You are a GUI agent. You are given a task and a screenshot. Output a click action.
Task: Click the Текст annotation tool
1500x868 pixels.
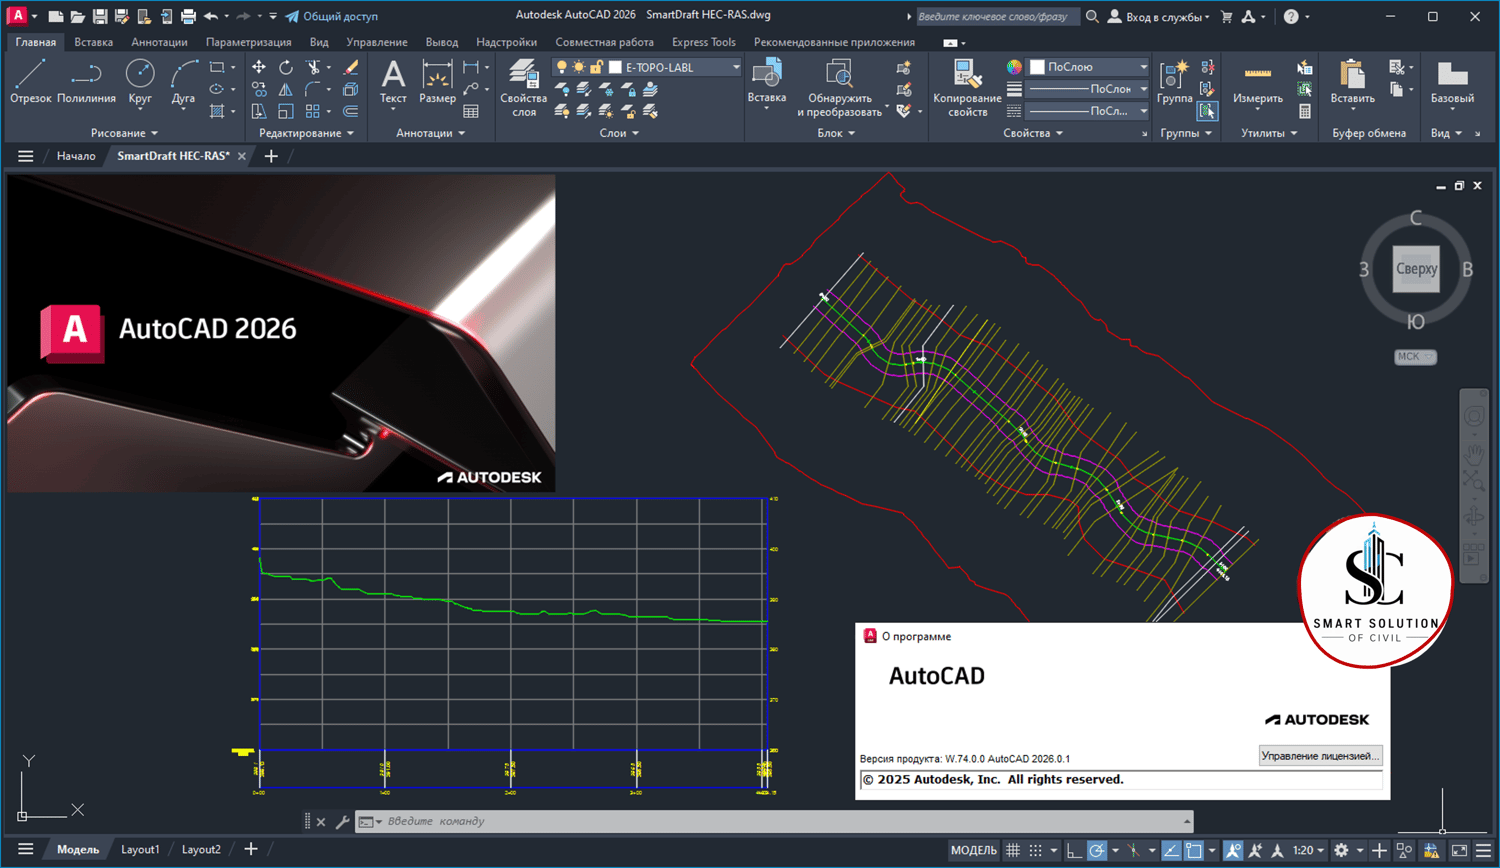(x=393, y=80)
